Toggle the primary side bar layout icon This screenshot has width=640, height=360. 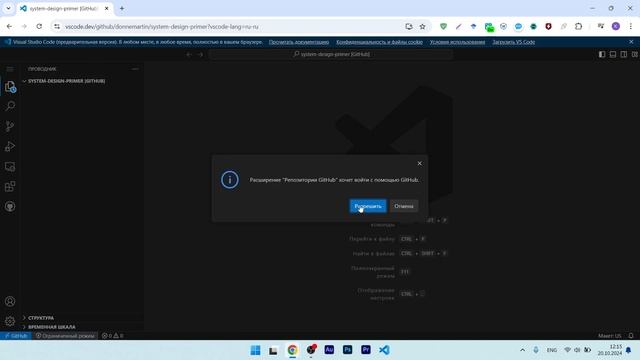click(x=602, y=54)
